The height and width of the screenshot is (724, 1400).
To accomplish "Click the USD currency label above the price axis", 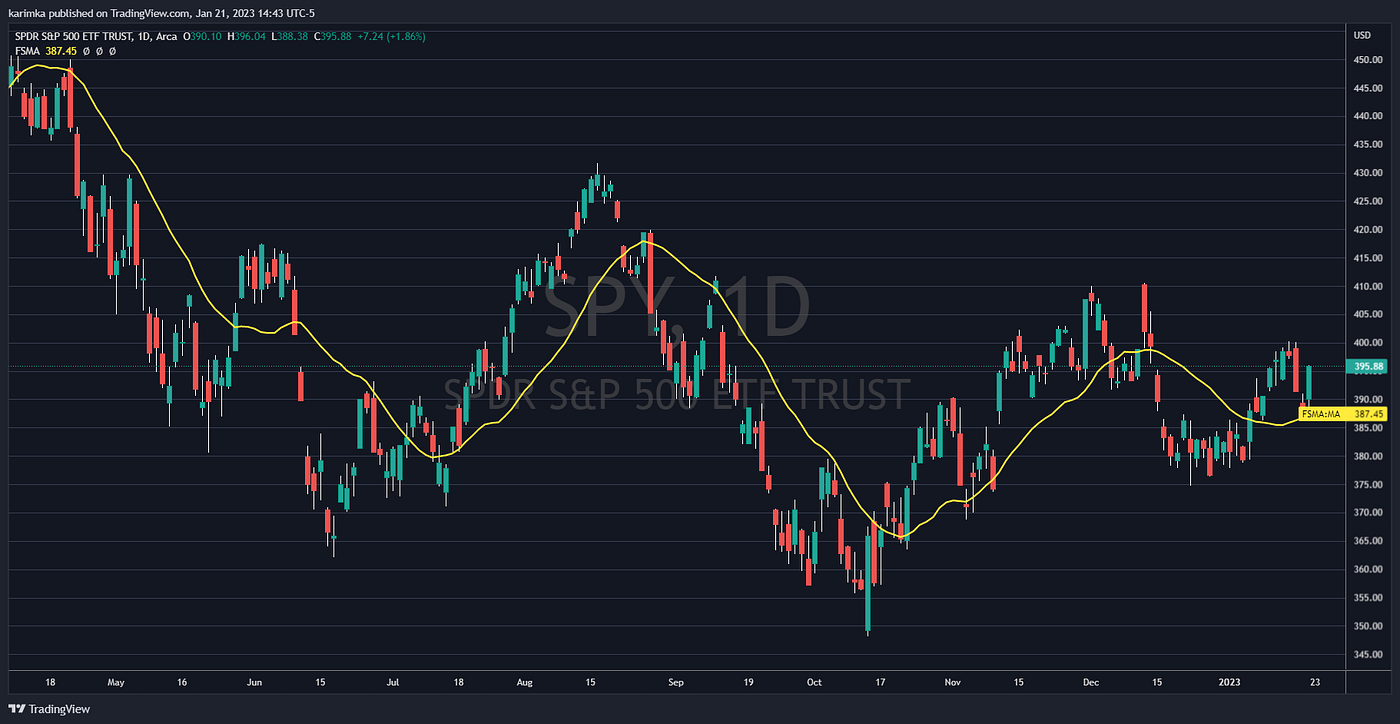I will (1361, 35).
